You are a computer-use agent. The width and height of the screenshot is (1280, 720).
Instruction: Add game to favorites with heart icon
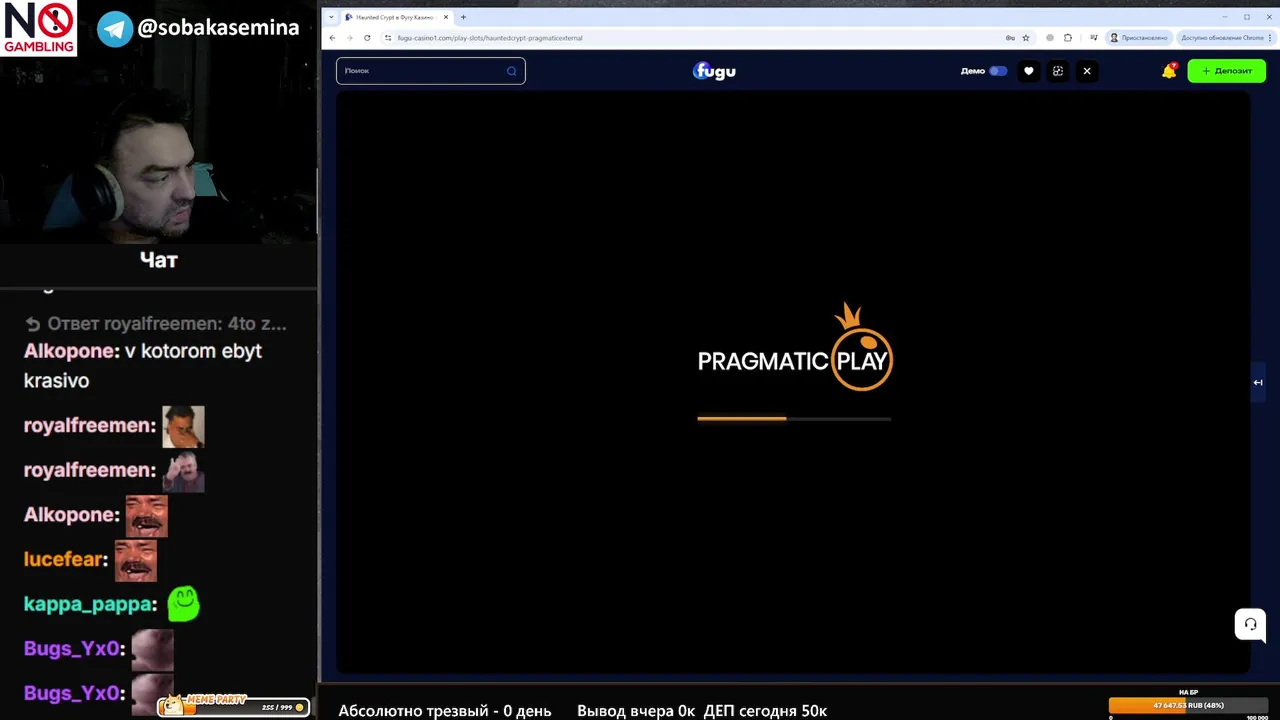1028,71
